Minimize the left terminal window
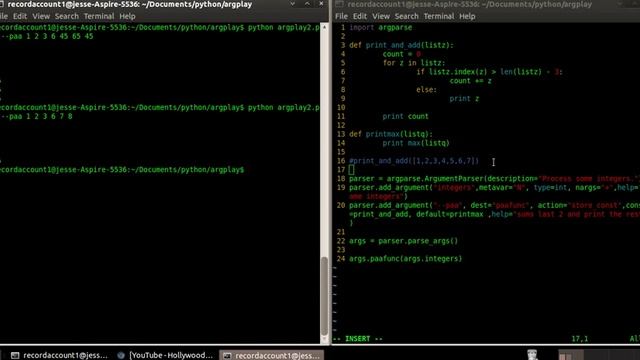 point(293,4)
